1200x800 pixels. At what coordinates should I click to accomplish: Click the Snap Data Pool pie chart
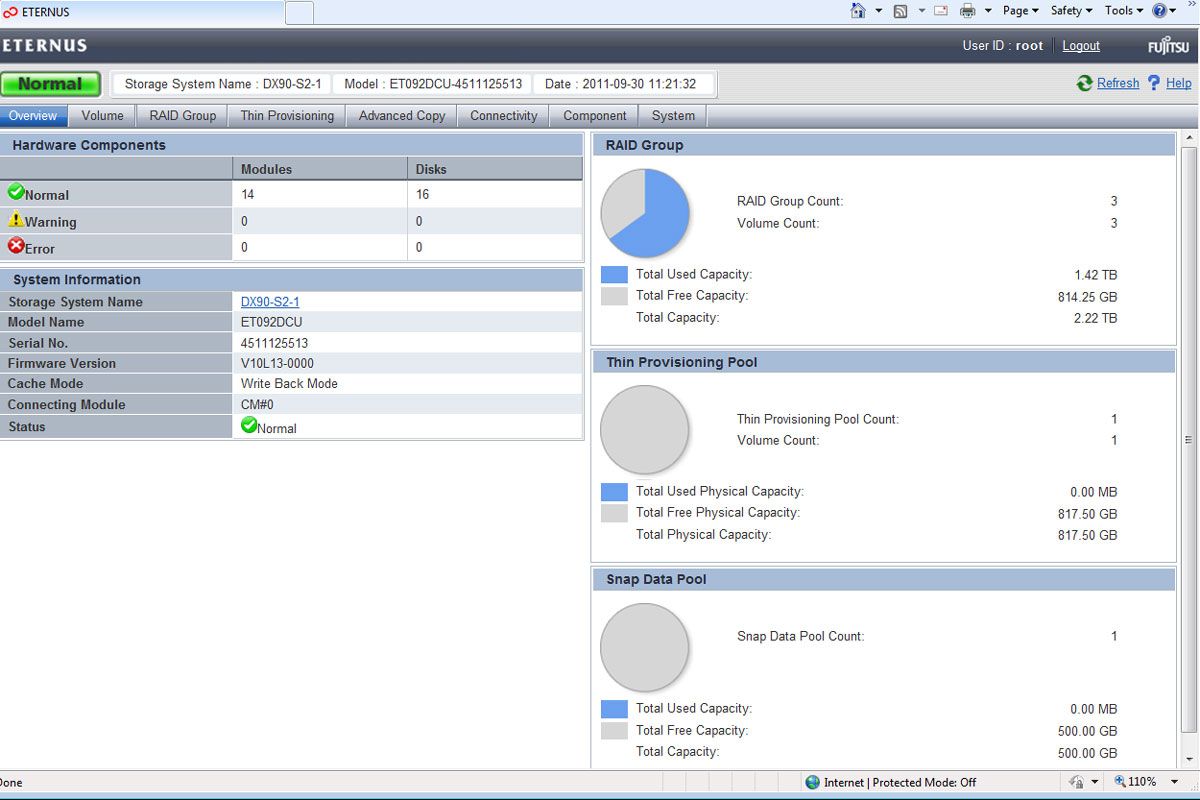[645, 647]
